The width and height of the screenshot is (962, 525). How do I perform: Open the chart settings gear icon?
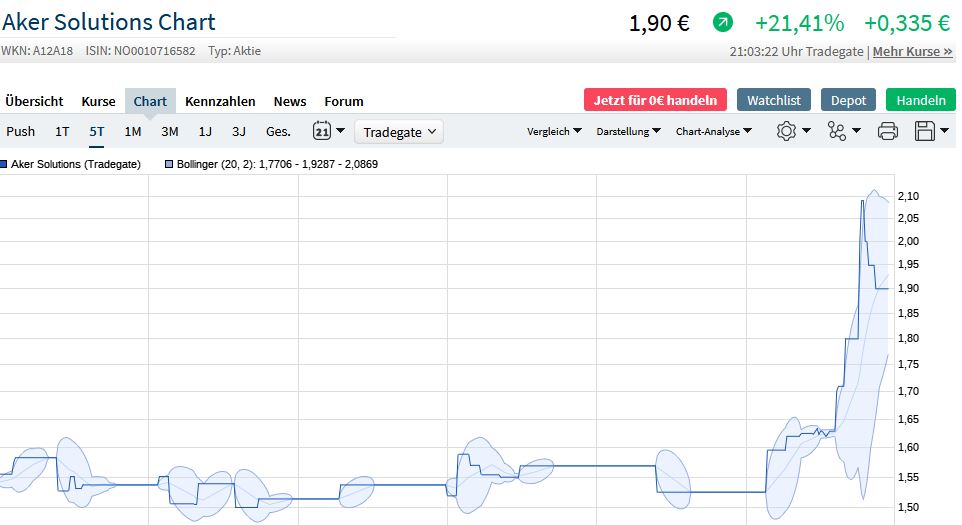(786, 131)
